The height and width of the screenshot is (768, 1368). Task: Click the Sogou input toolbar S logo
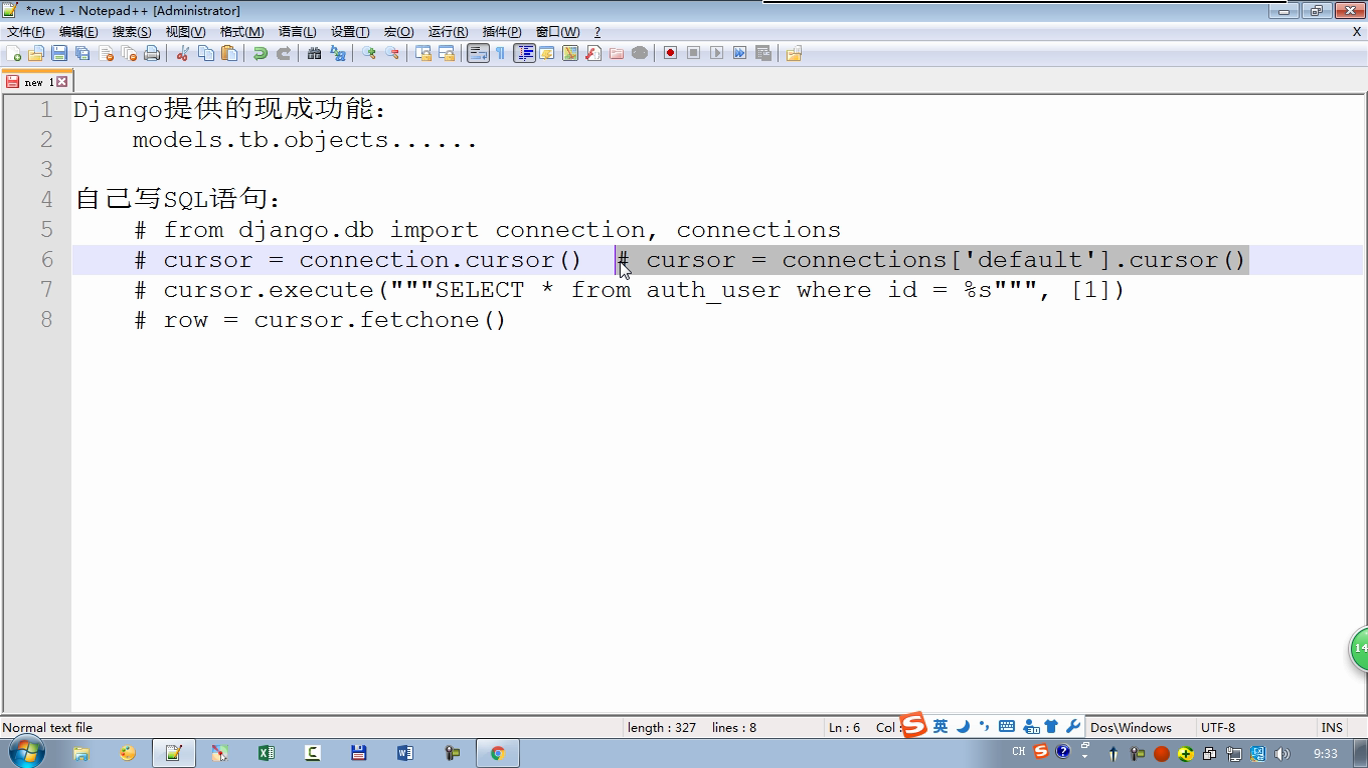[913, 726]
